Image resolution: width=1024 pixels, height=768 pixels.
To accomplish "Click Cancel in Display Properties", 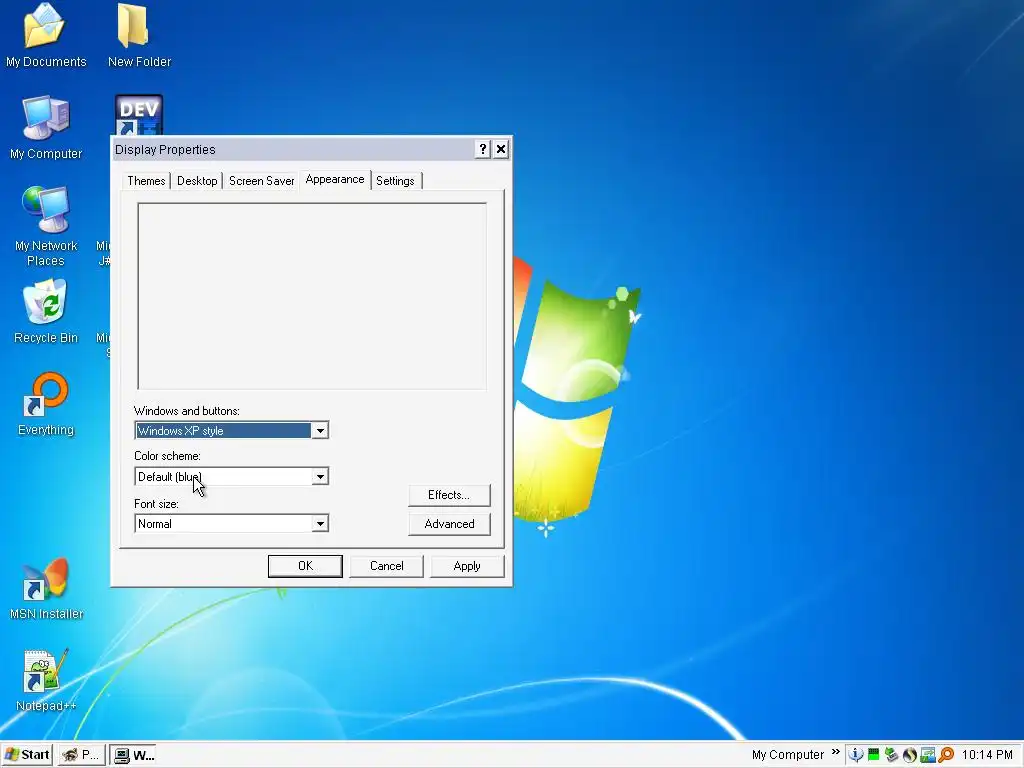I will 387,566.
